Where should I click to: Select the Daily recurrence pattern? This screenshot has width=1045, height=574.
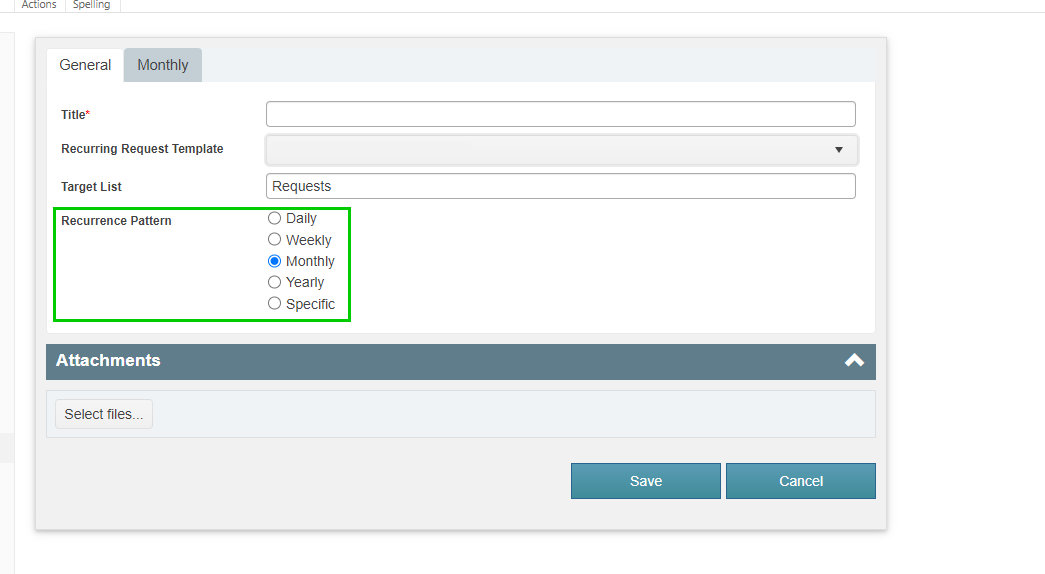point(274,218)
